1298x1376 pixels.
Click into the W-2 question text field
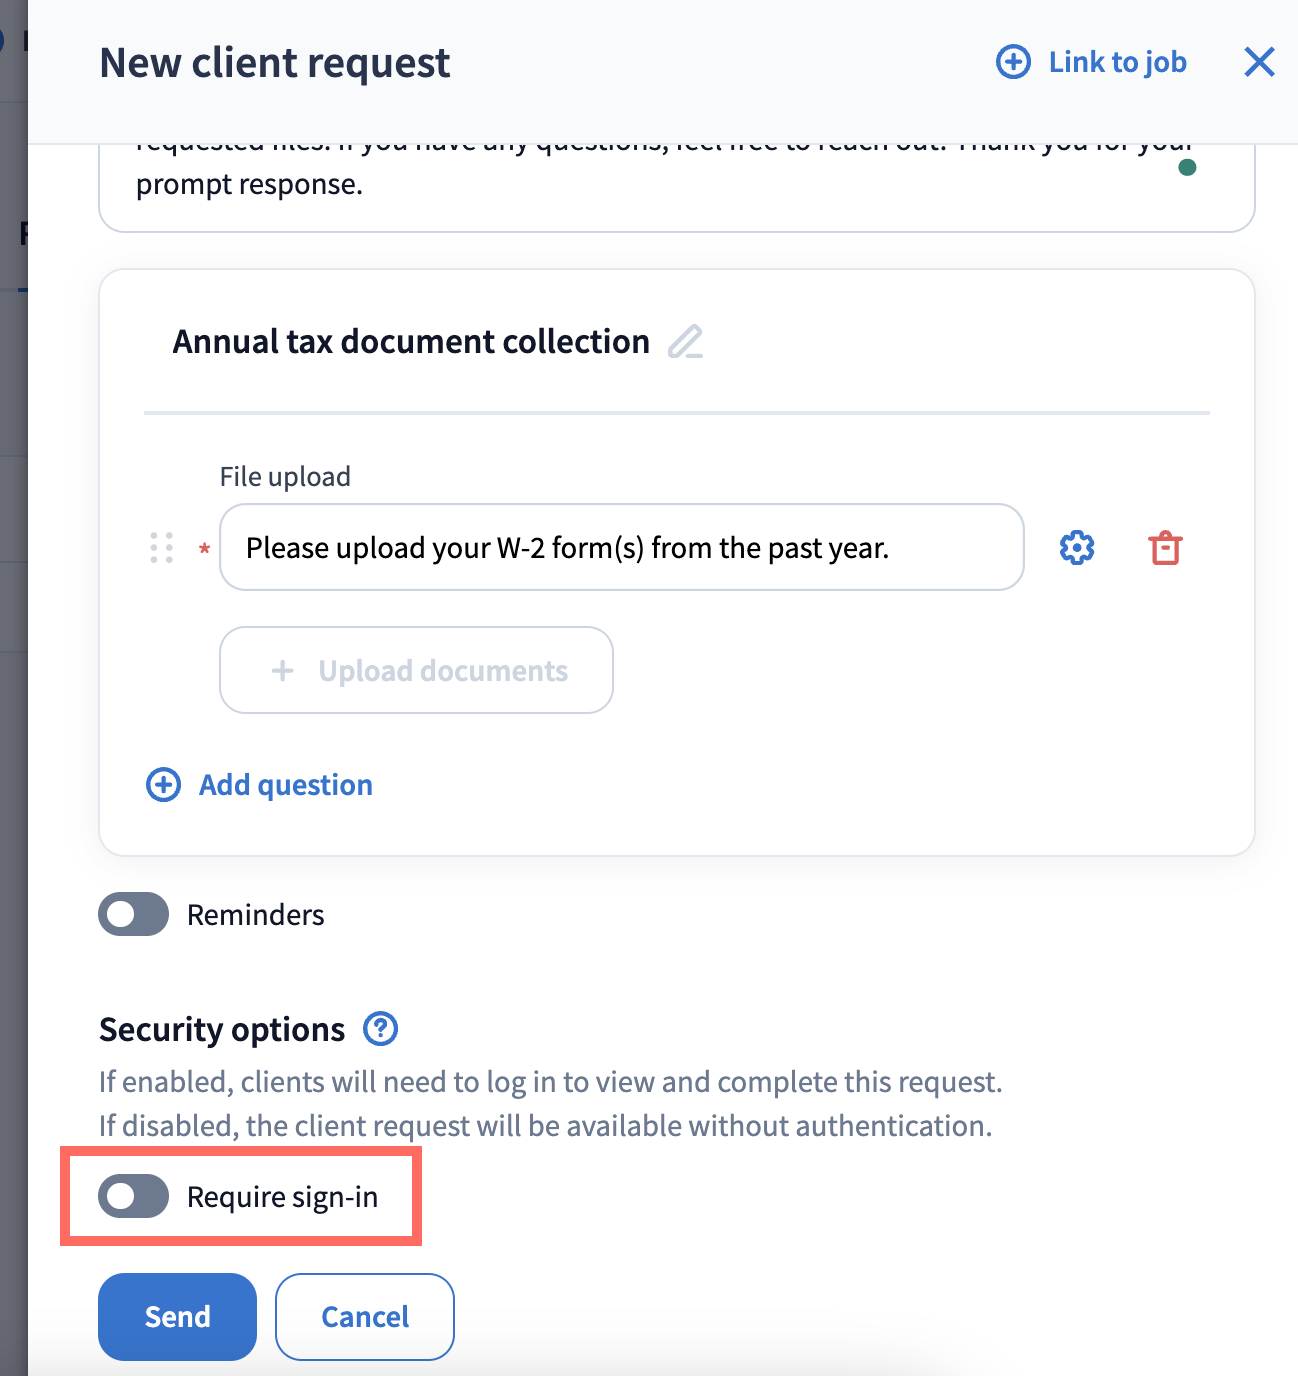620,548
